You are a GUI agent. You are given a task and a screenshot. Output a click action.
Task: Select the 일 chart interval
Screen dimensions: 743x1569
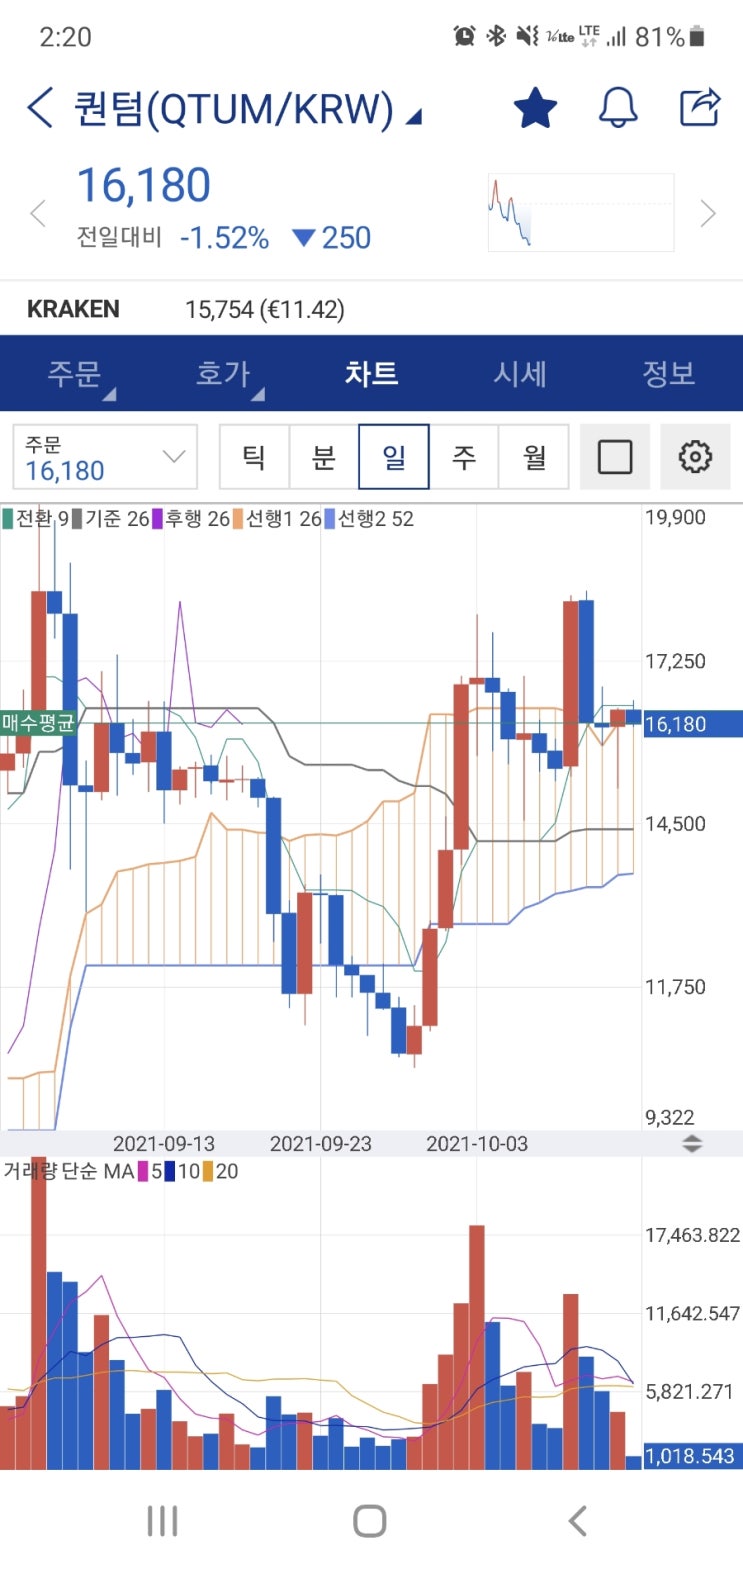coord(394,457)
